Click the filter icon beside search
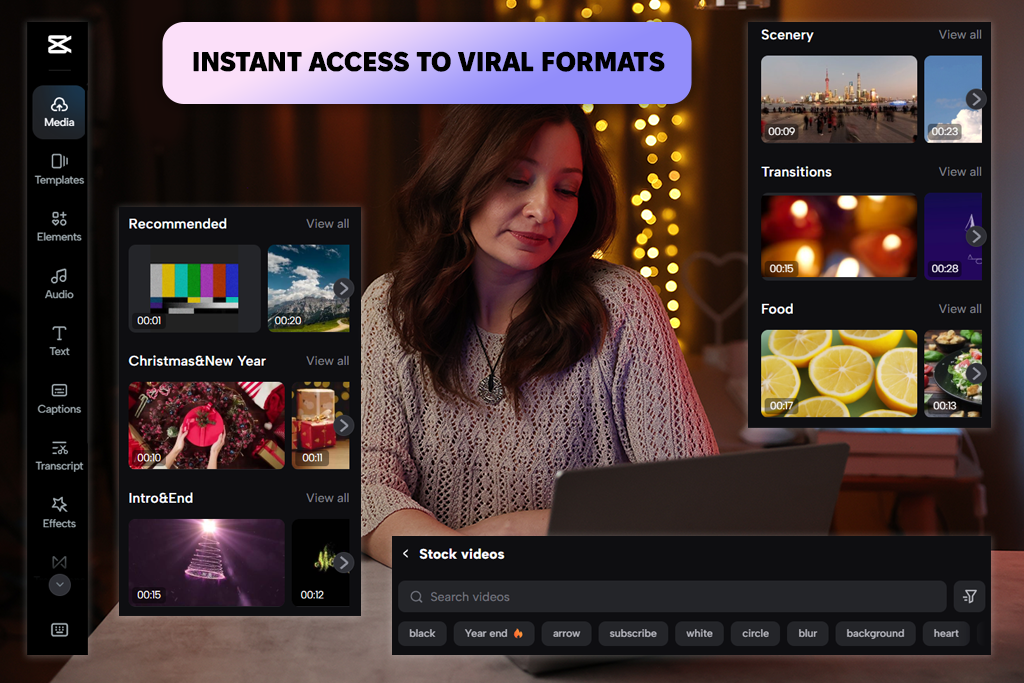 click(970, 596)
